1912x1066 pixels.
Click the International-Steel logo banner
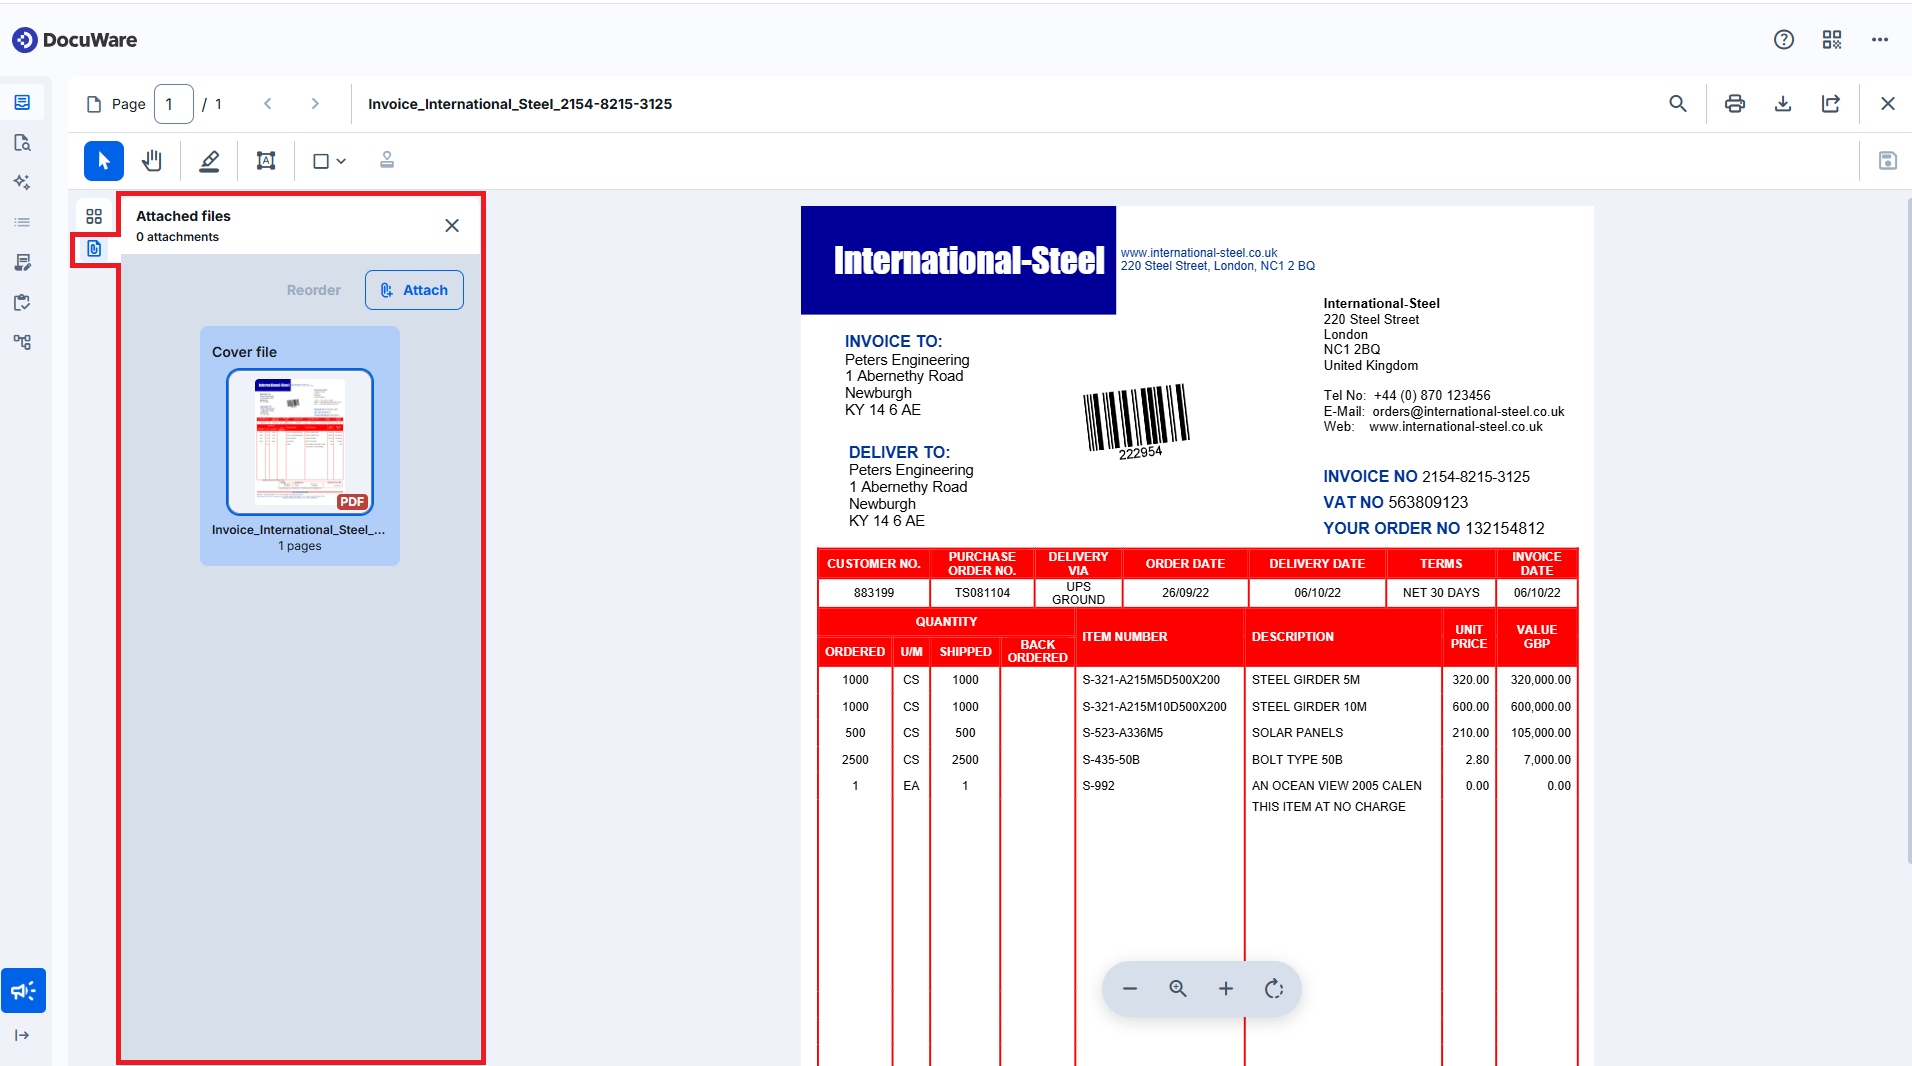(958, 260)
